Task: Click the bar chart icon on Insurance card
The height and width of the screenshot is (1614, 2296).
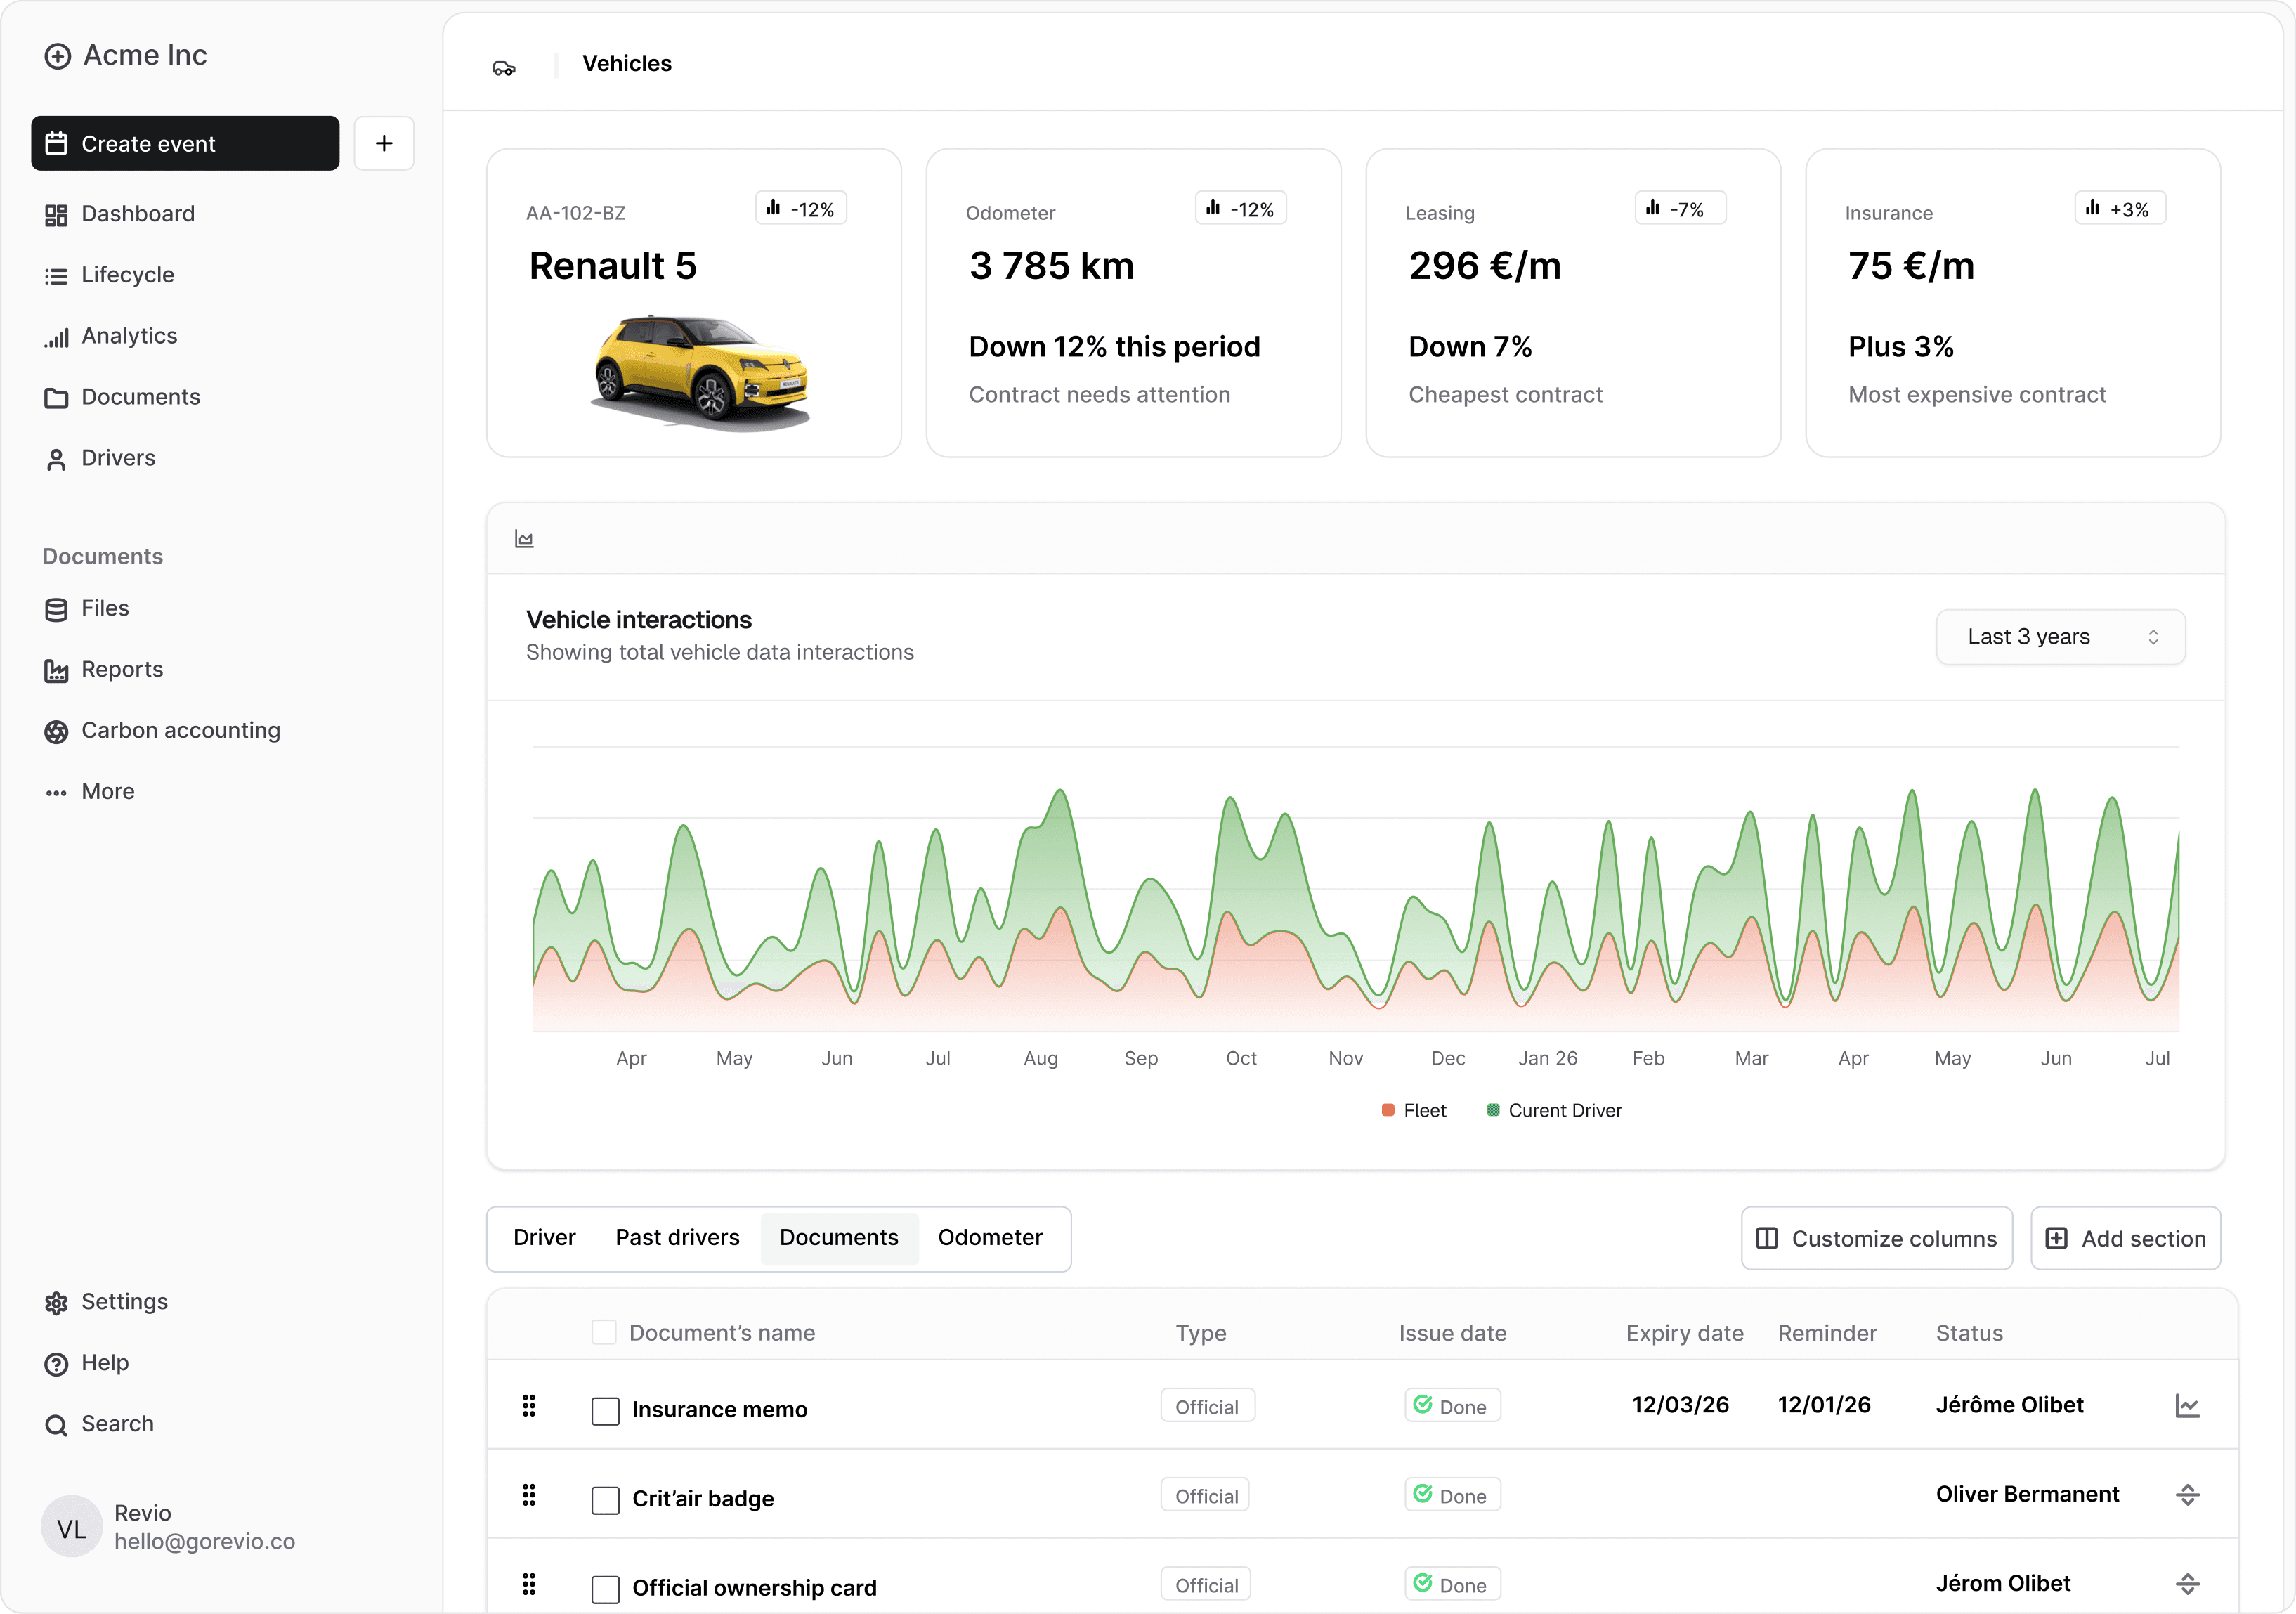Action: pos(2092,208)
